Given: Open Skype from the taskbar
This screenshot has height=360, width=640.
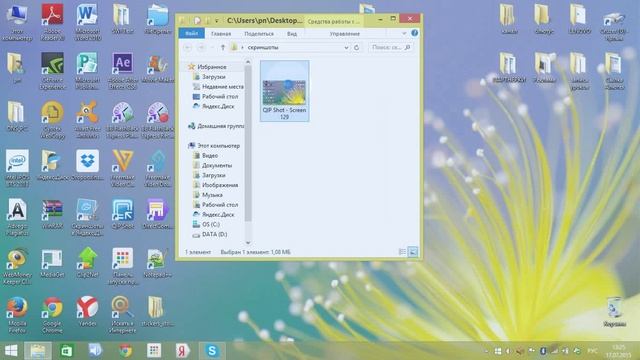Looking at the screenshot, I should pyautogui.click(x=212, y=351).
